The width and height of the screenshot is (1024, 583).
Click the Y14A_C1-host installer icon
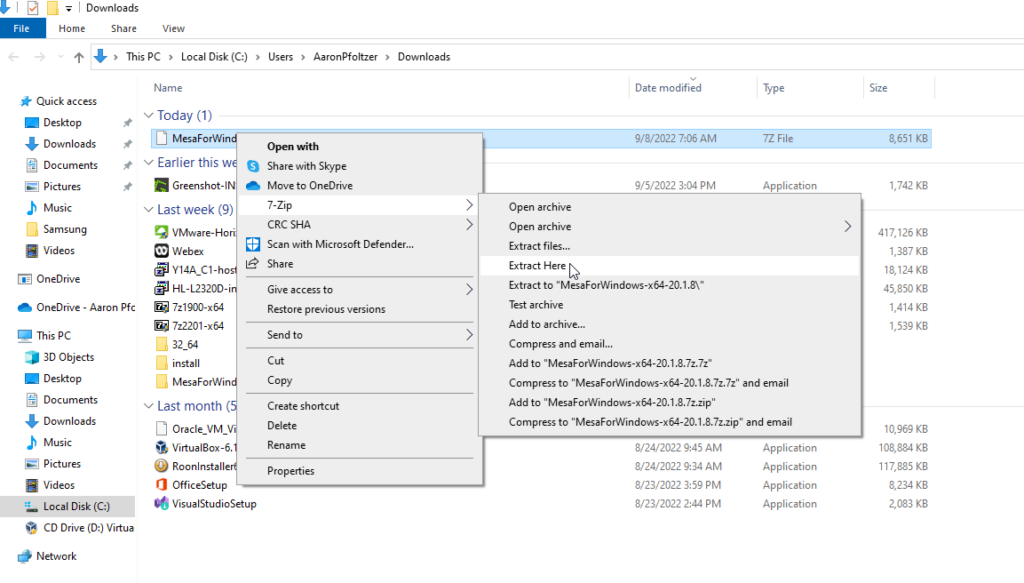161,270
